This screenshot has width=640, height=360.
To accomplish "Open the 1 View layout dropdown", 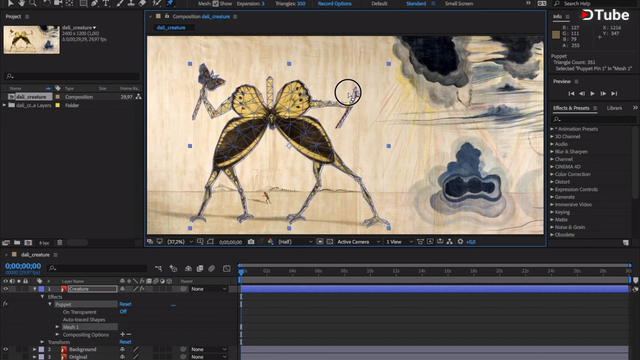I will click(x=399, y=242).
